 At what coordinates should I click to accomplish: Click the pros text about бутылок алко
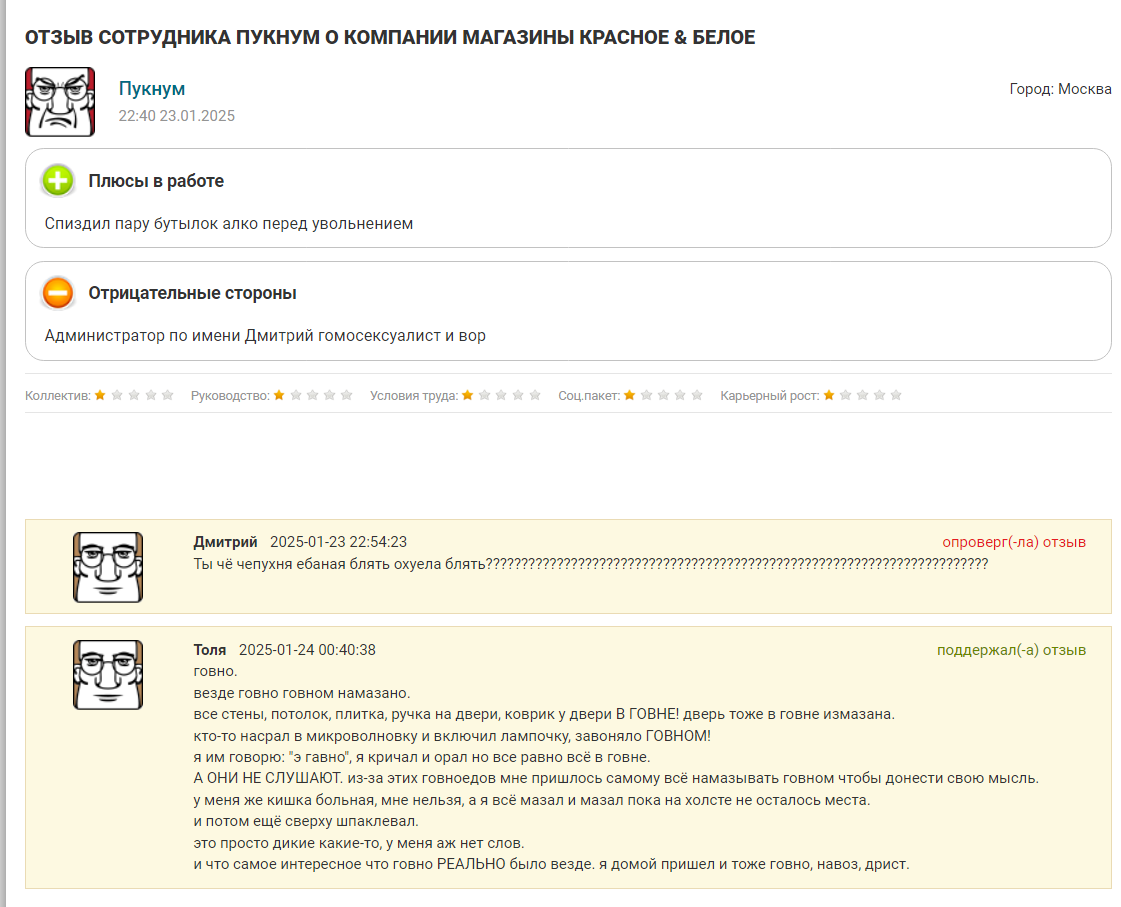[229, 224]
